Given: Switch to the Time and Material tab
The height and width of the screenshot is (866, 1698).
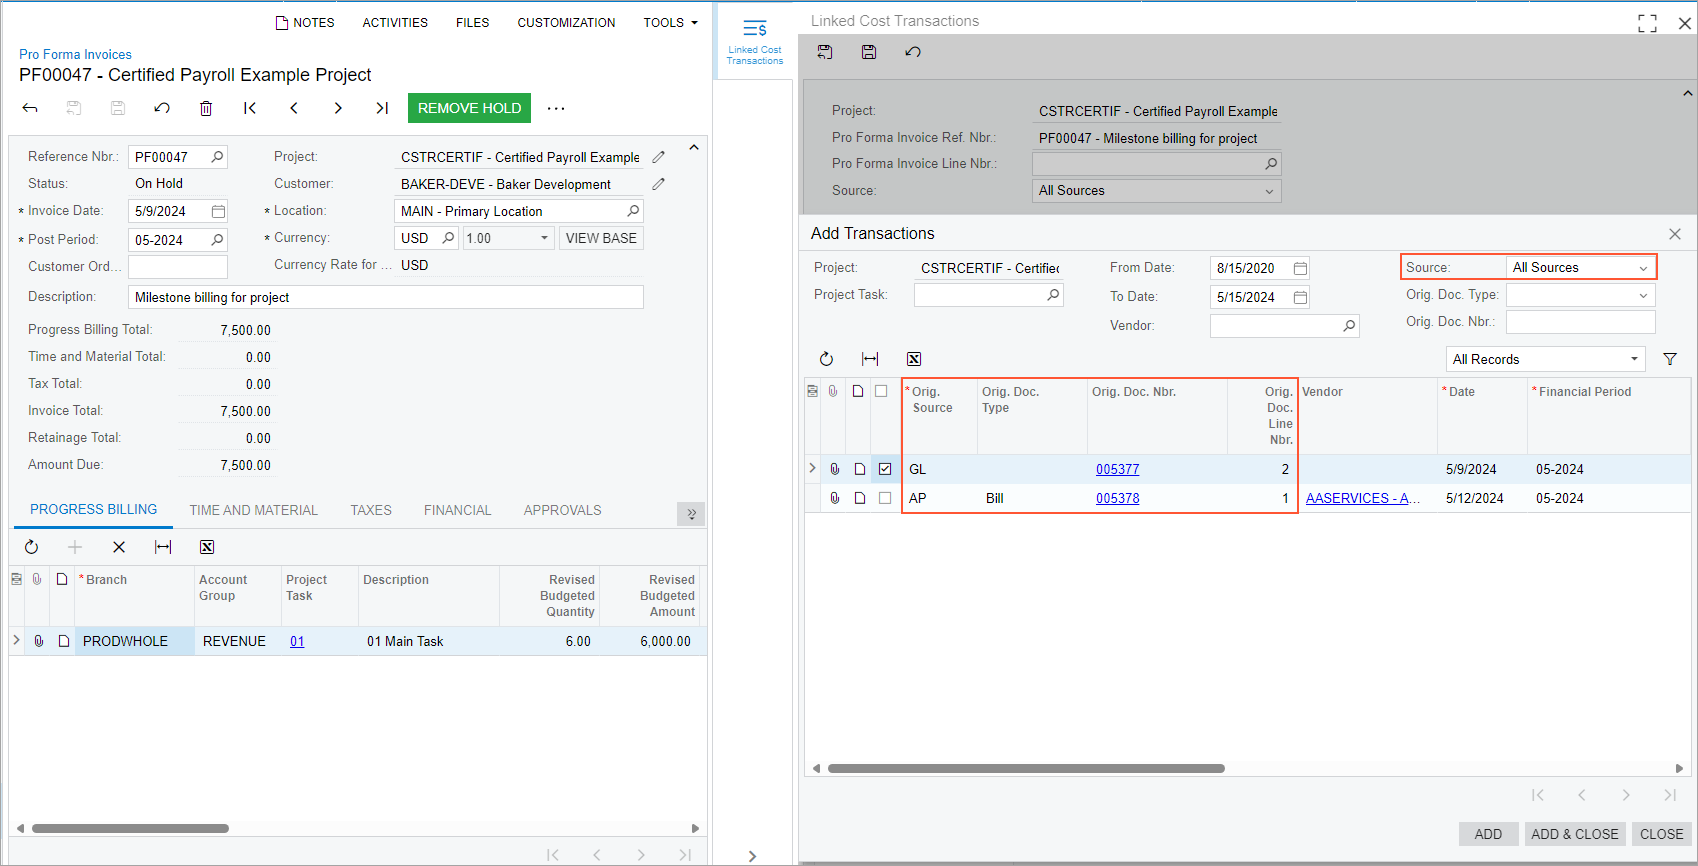Looking at the screenshot, I should click(x=253, y=510).
